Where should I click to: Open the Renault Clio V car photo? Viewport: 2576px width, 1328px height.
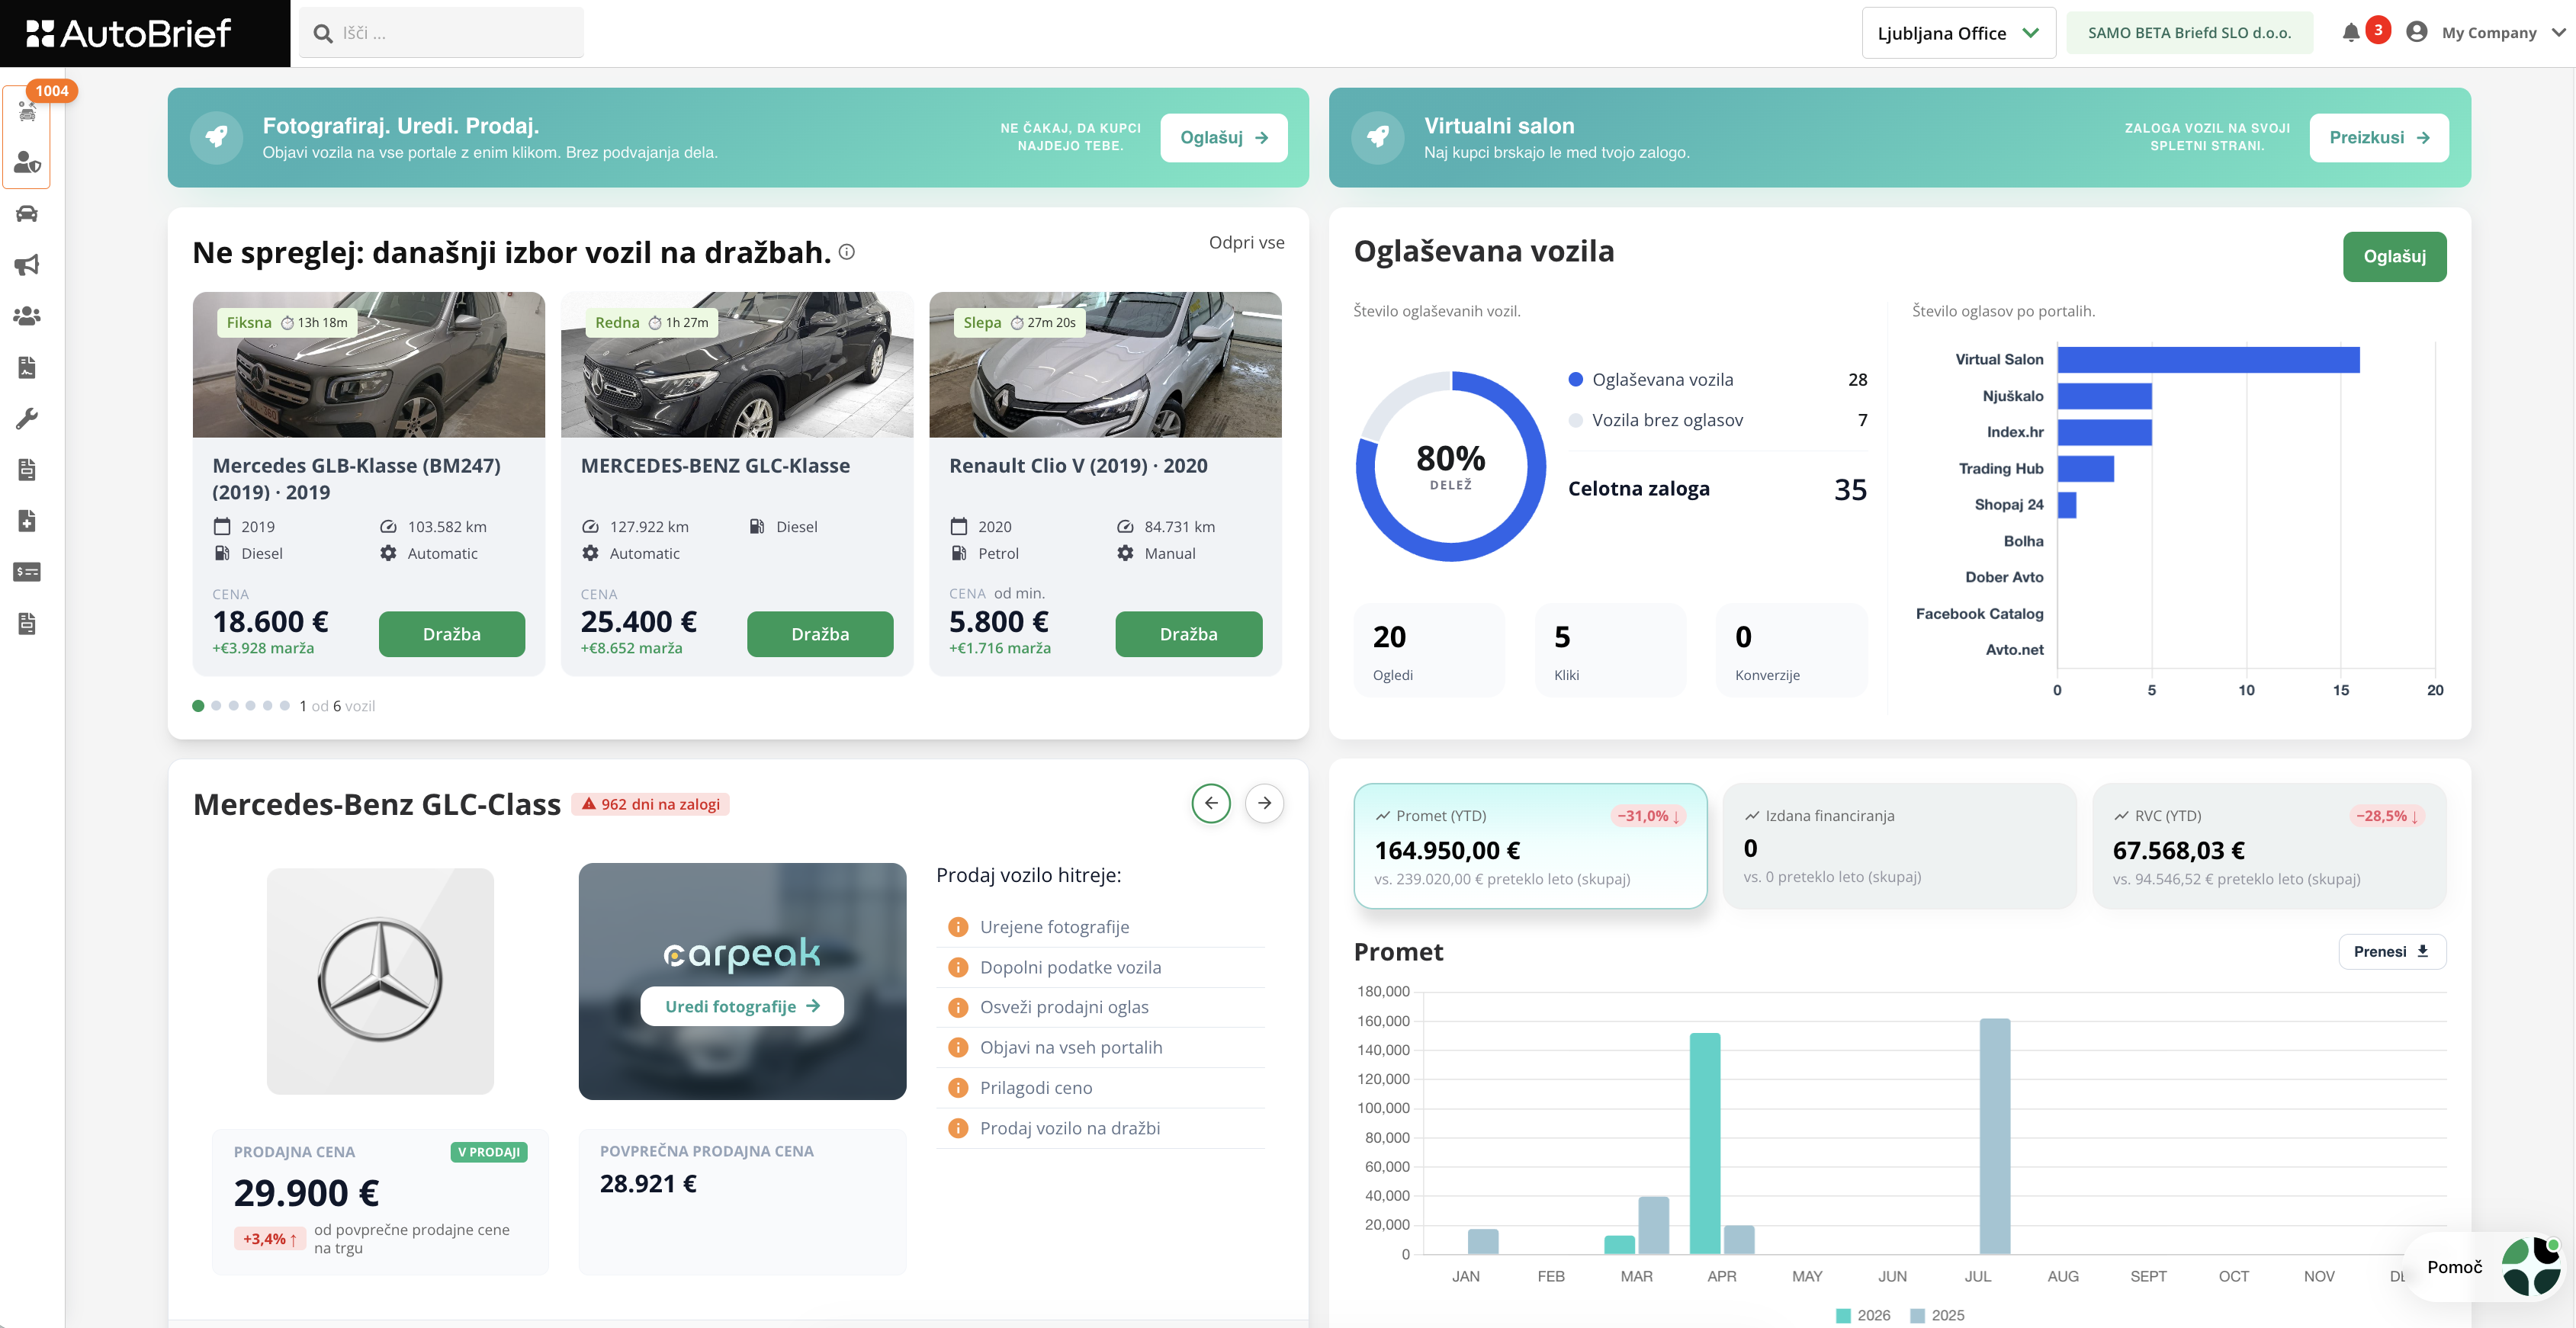pos(1105,365)
